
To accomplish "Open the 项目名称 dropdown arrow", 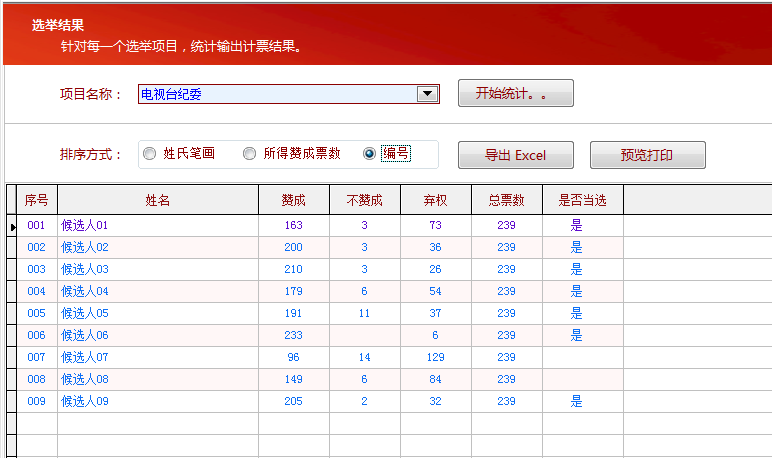I will coord(428,94).
